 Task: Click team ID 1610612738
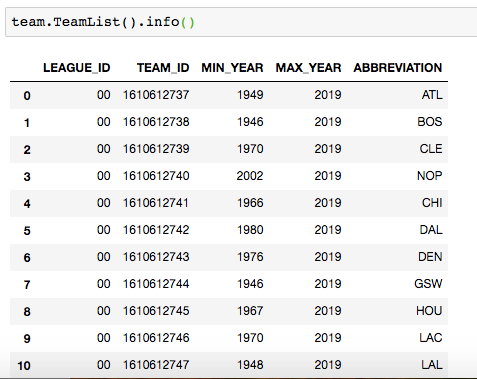[156, 122]
